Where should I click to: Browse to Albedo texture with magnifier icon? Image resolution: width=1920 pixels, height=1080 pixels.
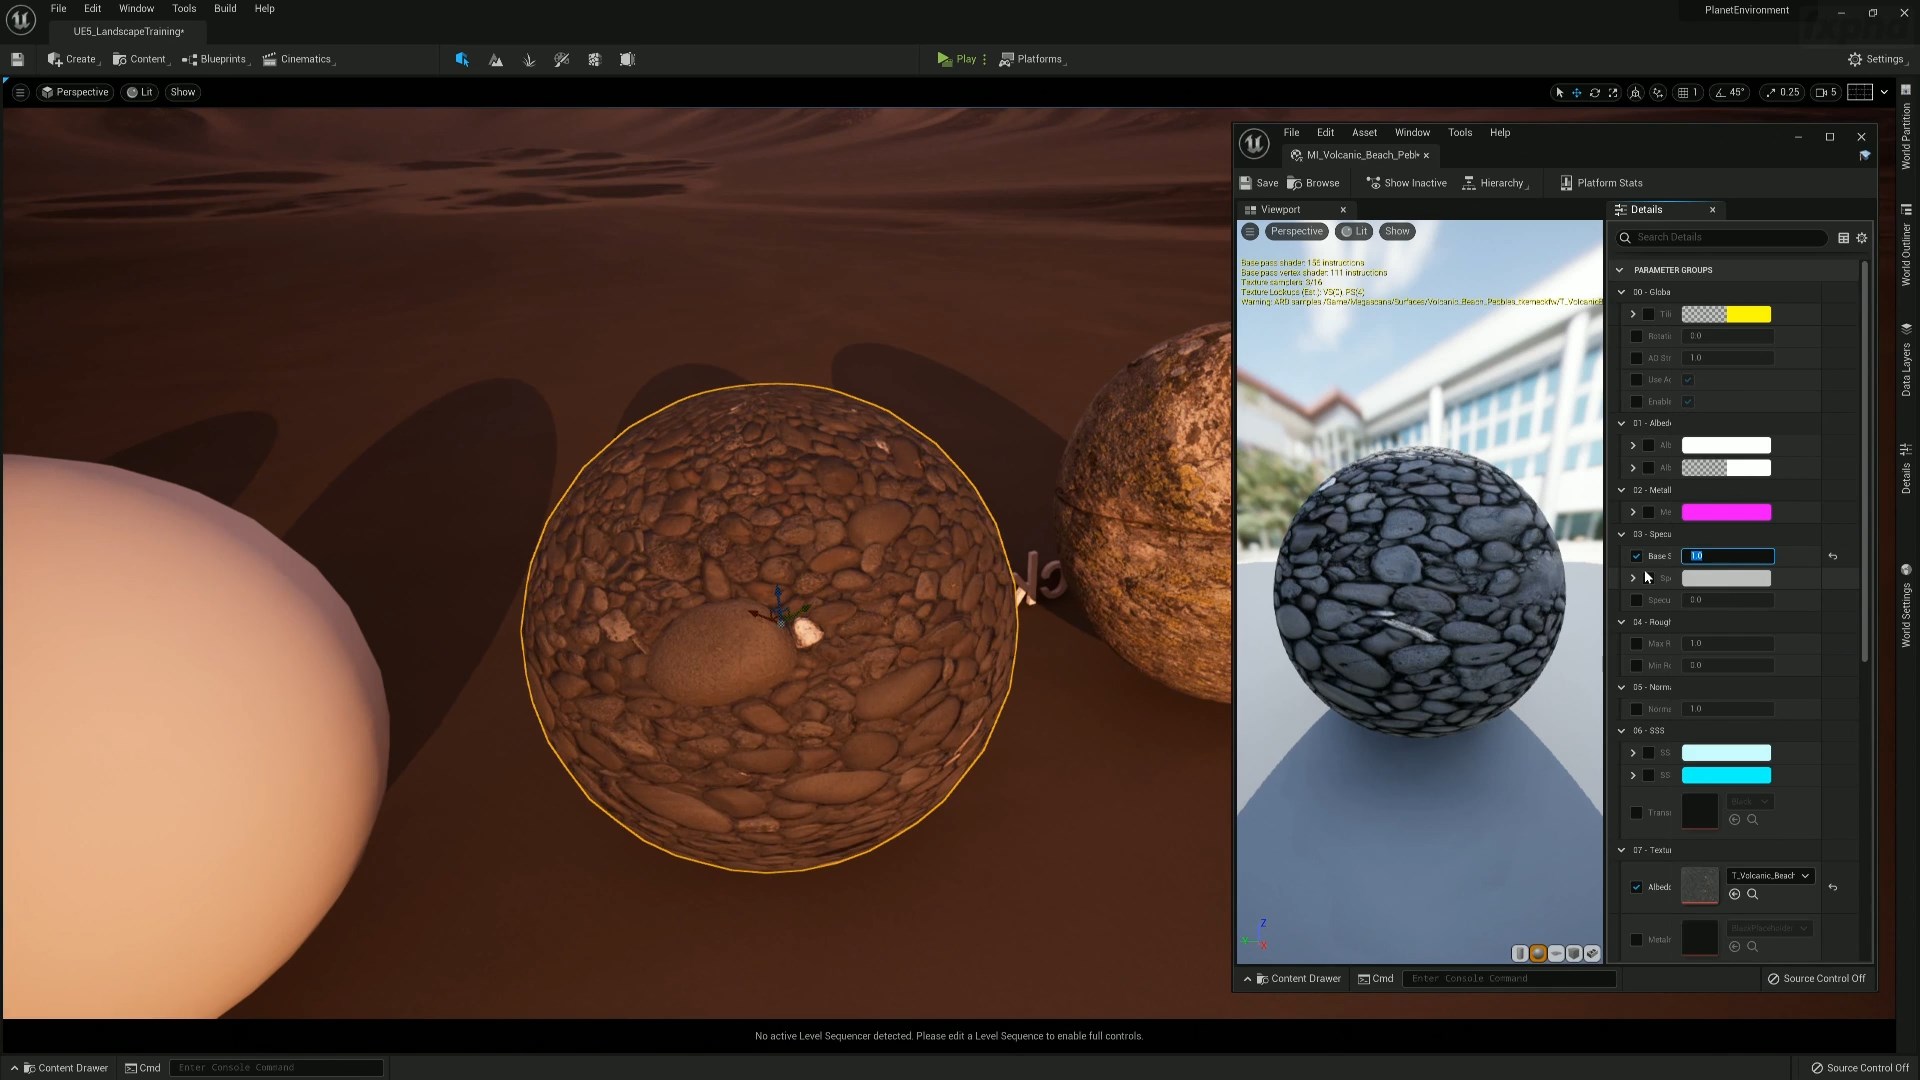[1752, 894]
